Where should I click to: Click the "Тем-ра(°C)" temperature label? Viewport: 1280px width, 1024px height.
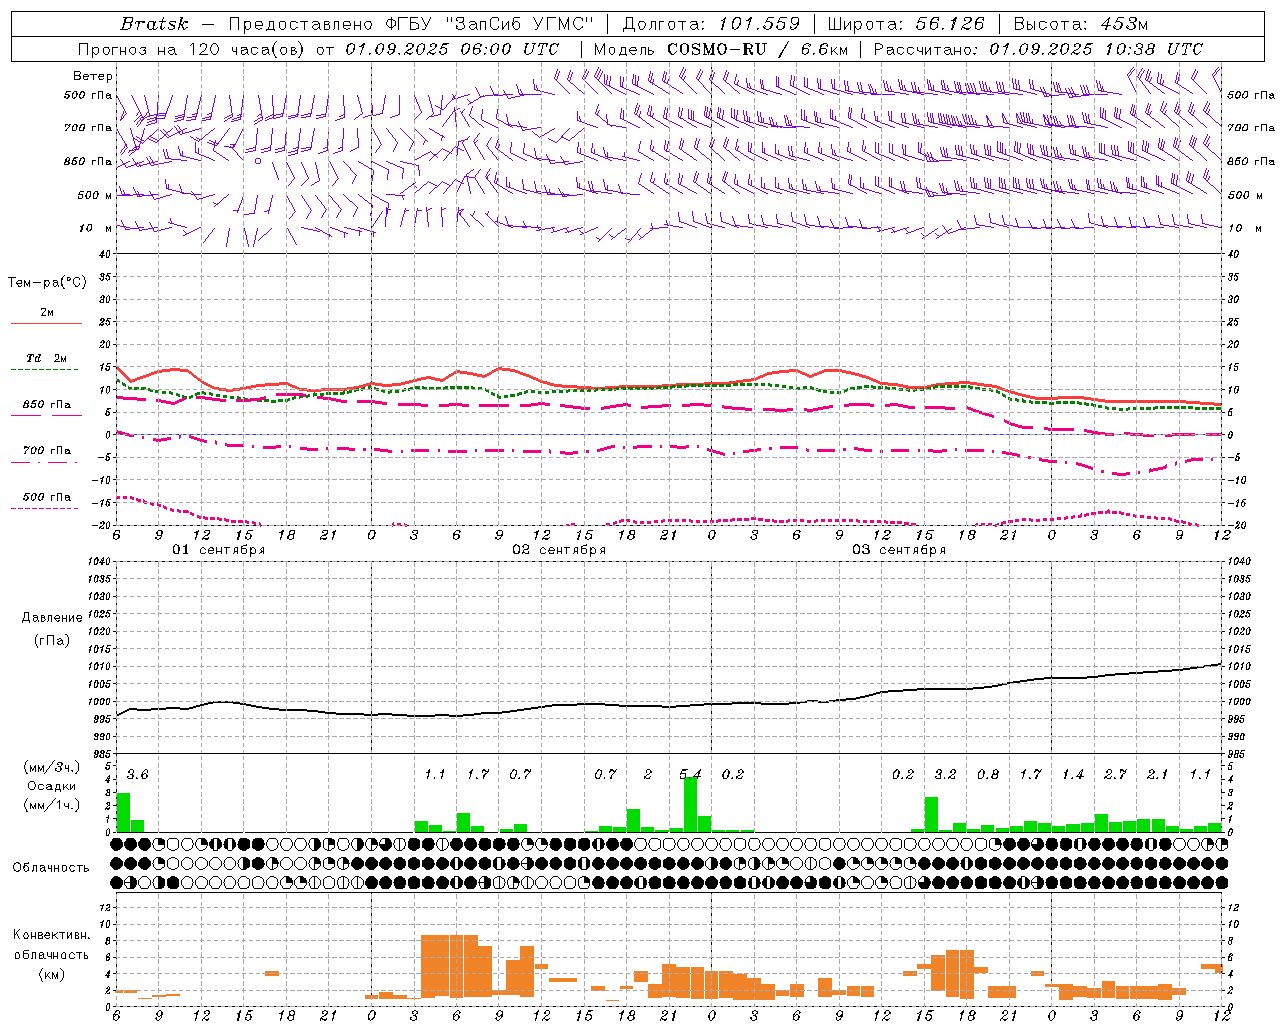(x=47, y=283)
